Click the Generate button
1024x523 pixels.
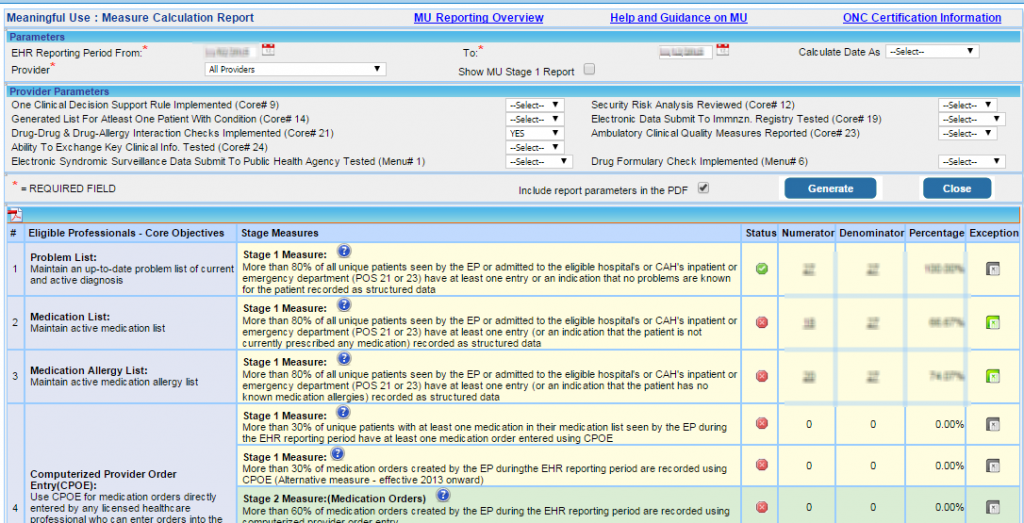pos(830,188)
